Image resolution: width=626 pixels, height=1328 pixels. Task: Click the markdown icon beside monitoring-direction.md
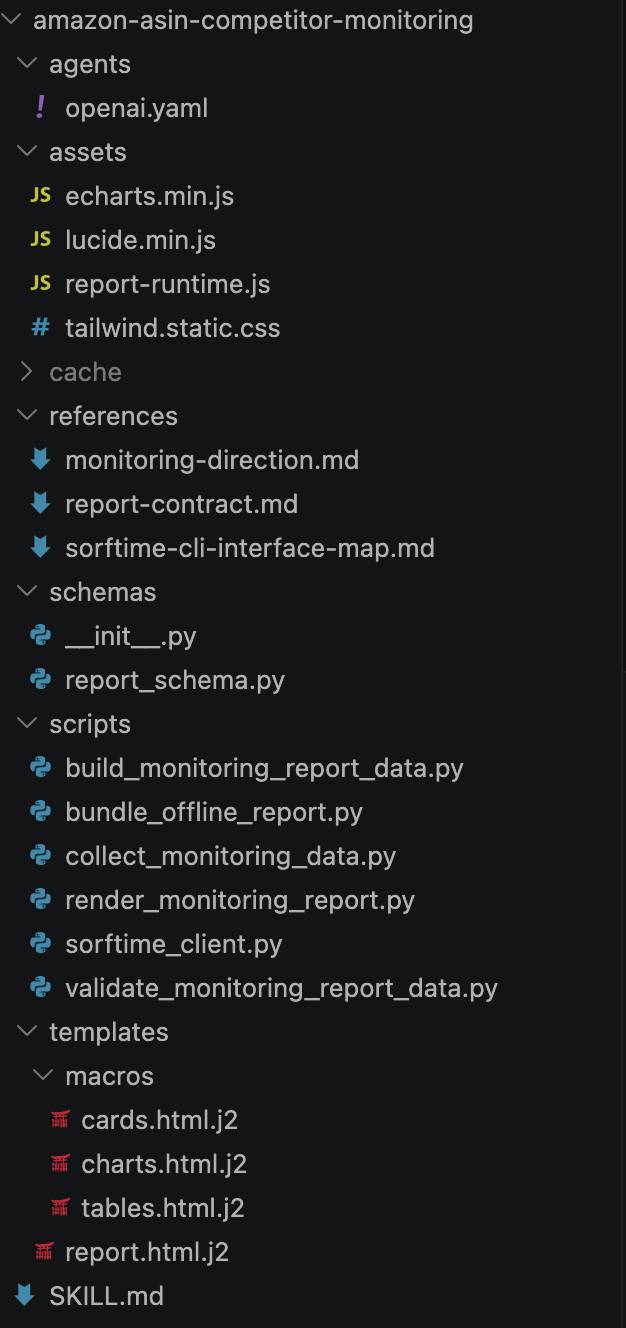pyautogui.click(x=40, y=460)
